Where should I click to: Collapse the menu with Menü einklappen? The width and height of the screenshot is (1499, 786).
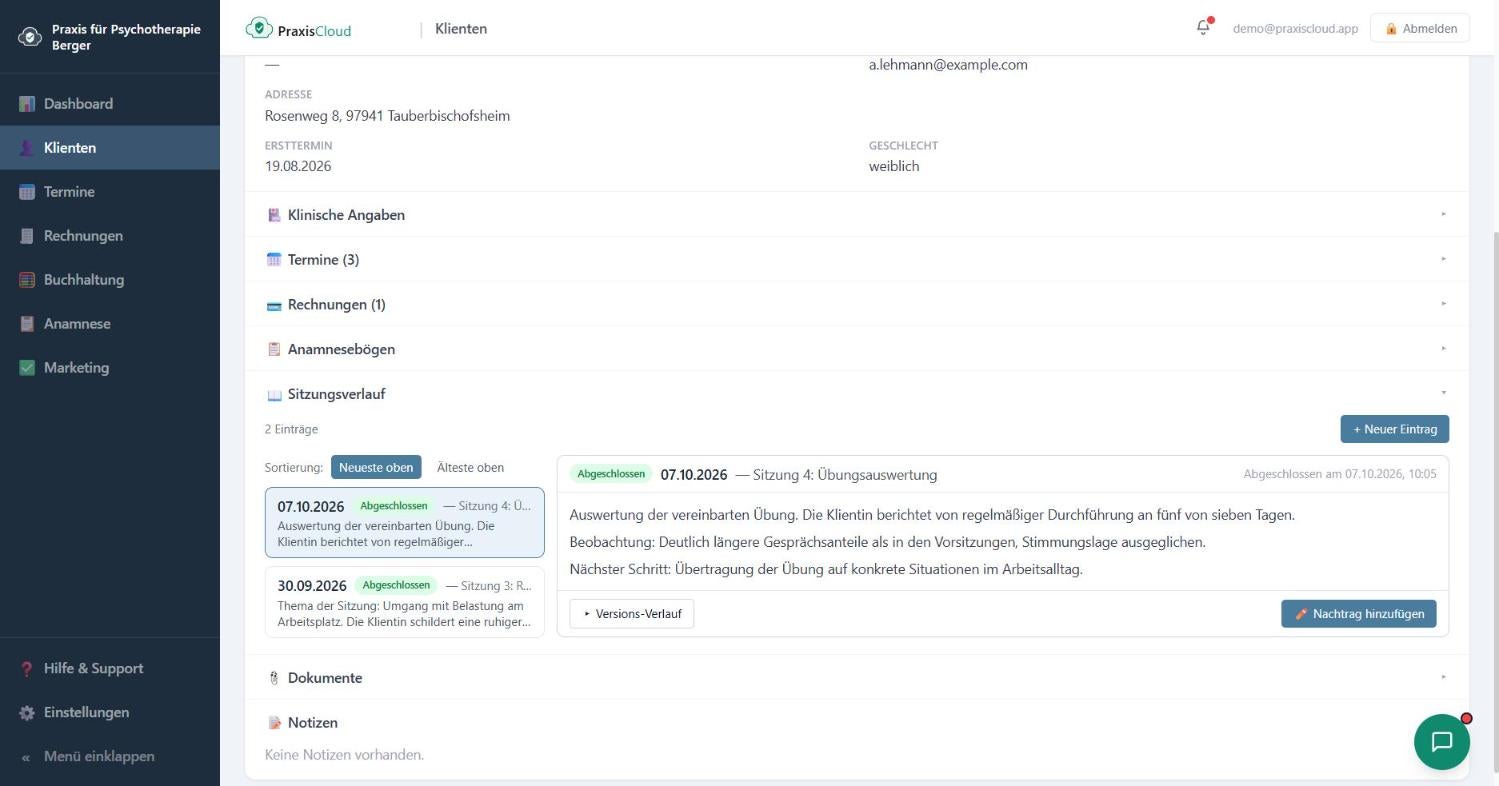pyautogui.click(x=110, y=757)
